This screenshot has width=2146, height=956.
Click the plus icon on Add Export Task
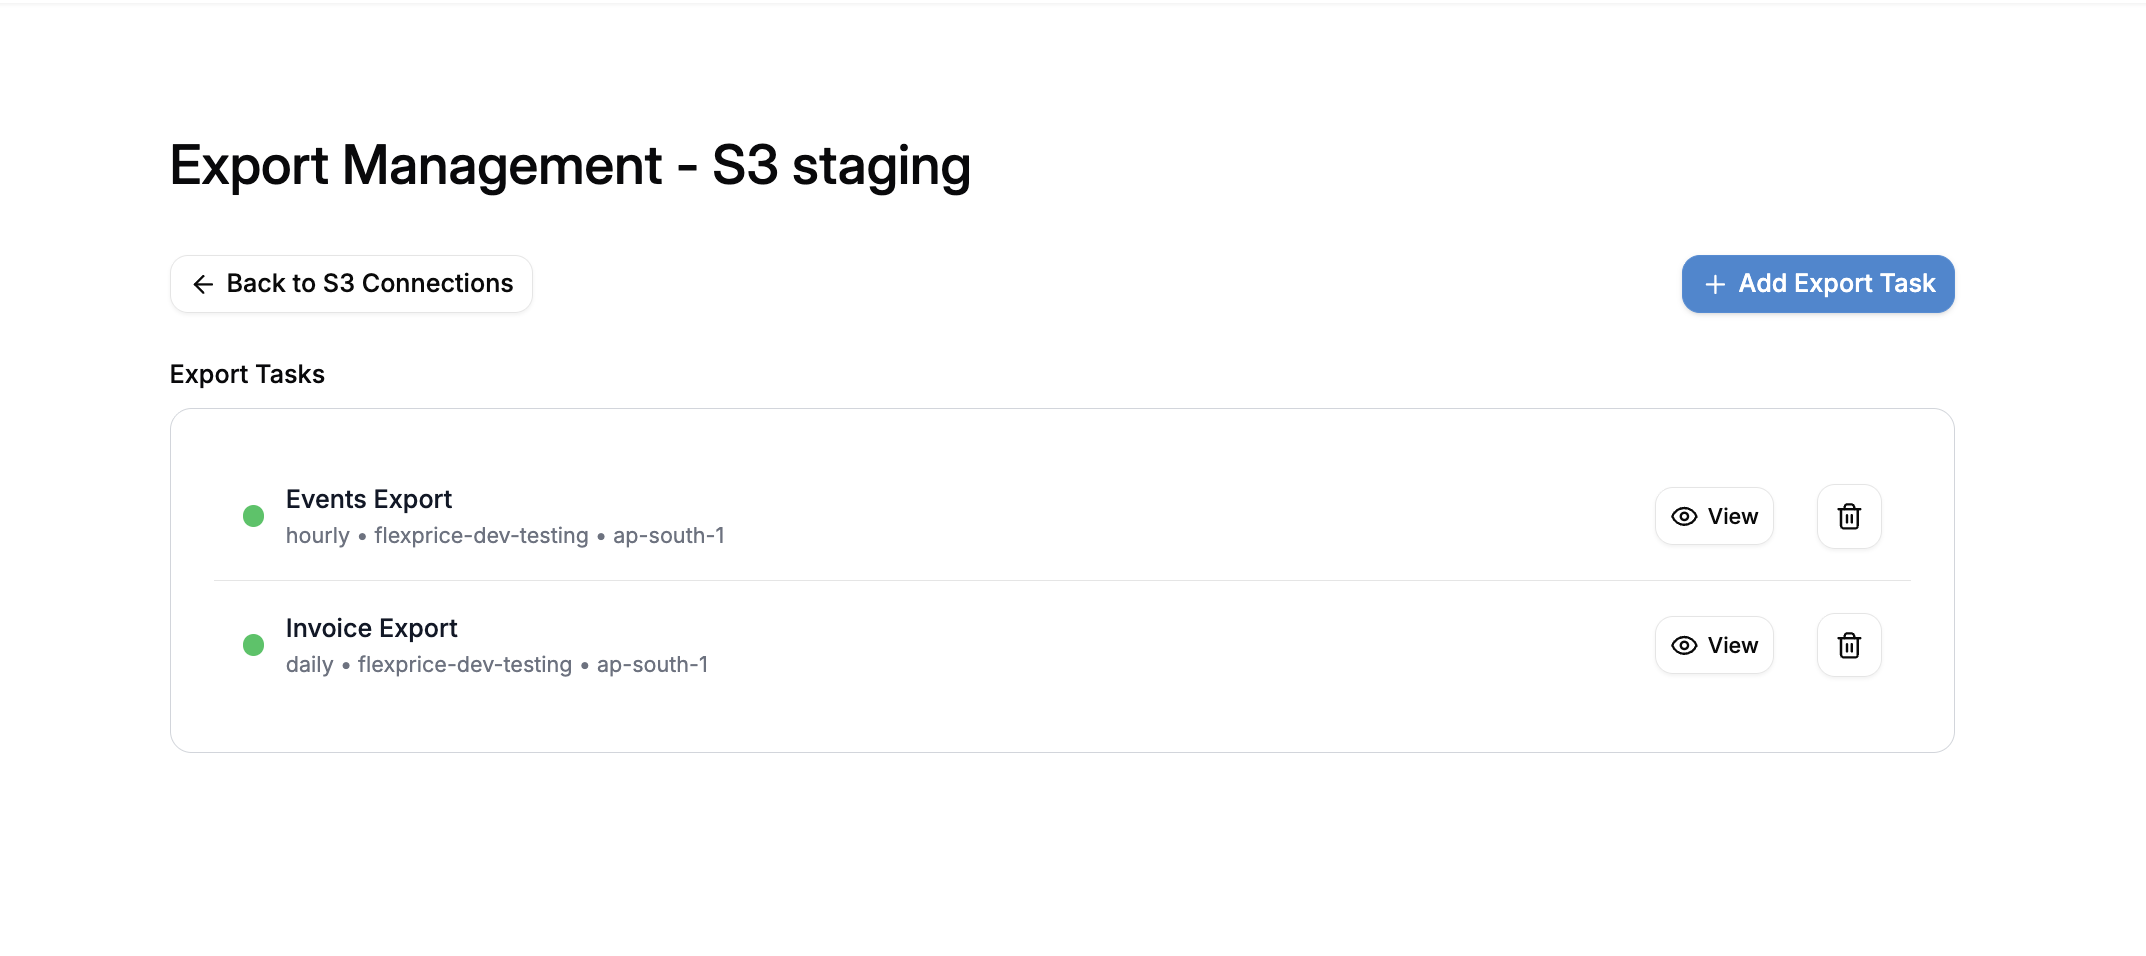(1715, 284)
